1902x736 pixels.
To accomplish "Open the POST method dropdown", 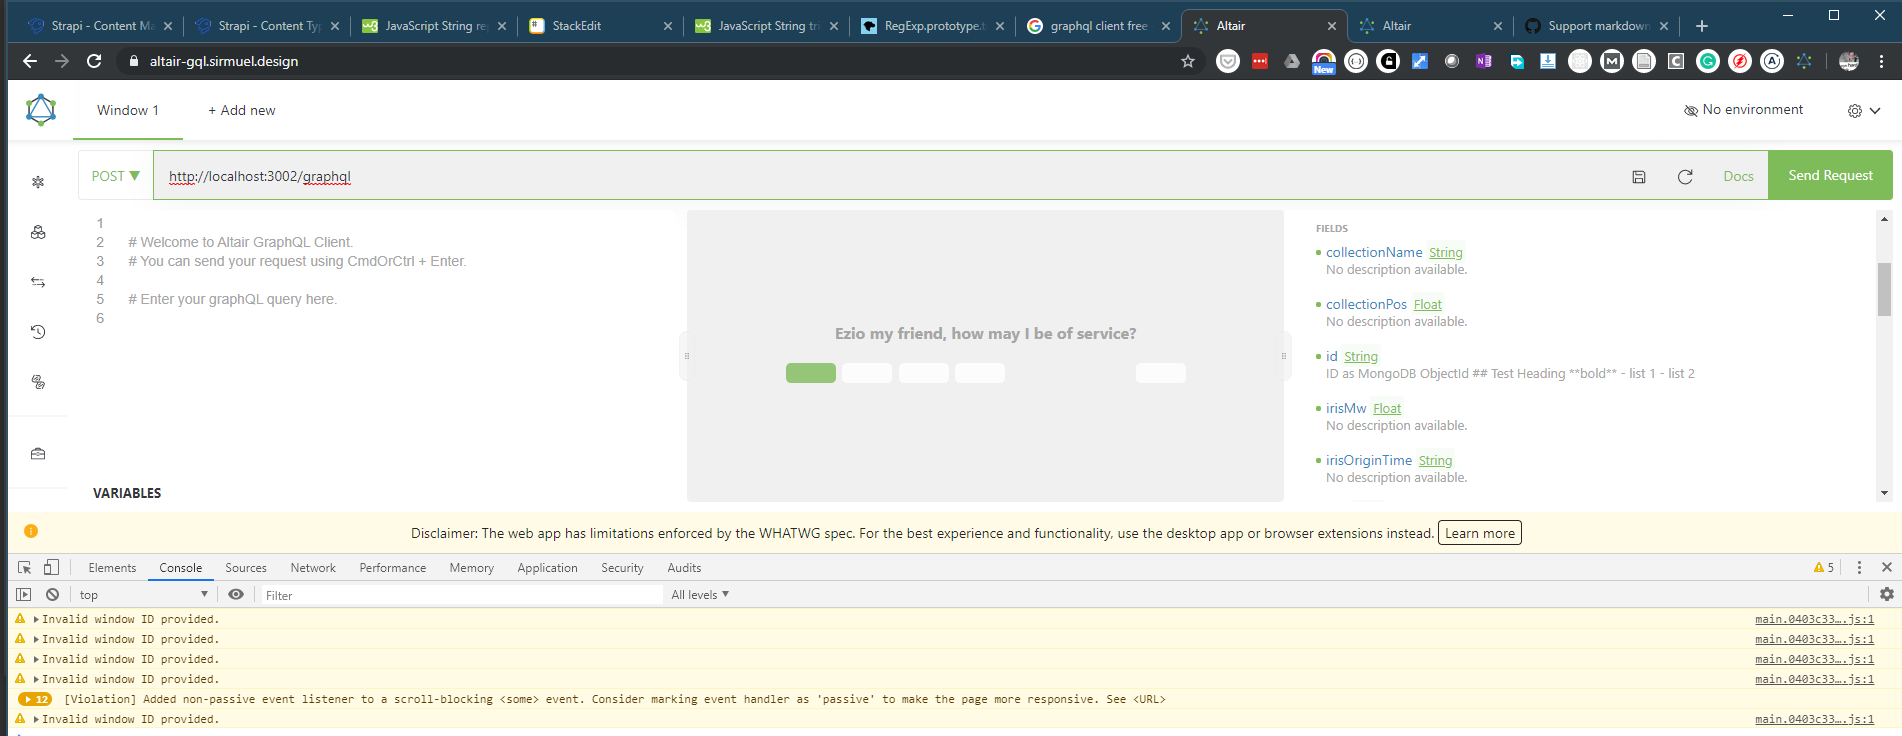I will click(116, 176).
